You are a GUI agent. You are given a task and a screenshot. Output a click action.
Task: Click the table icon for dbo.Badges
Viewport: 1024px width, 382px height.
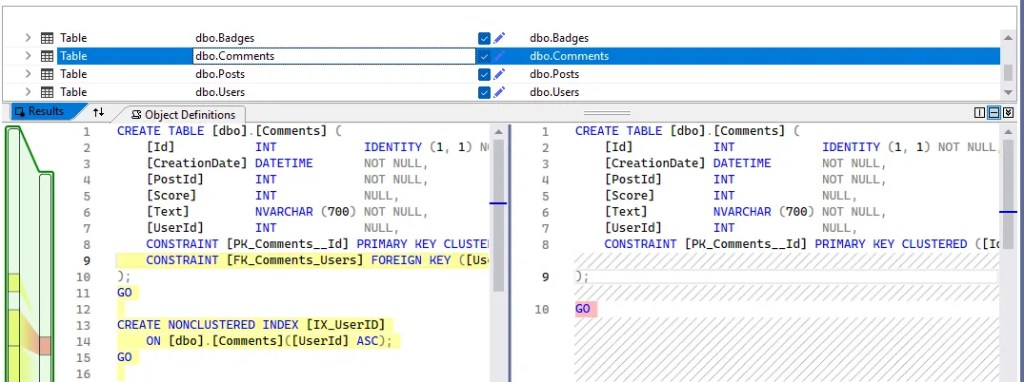pos(47,38)
